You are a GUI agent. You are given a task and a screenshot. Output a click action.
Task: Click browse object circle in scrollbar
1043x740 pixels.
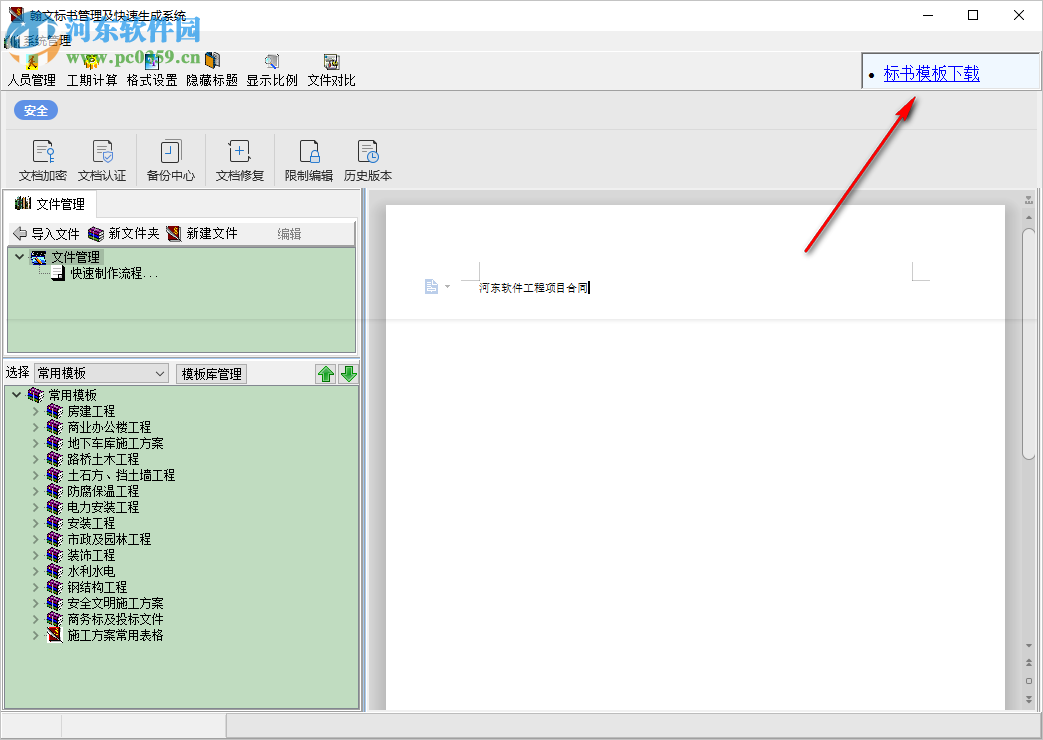click(1028, 681)
